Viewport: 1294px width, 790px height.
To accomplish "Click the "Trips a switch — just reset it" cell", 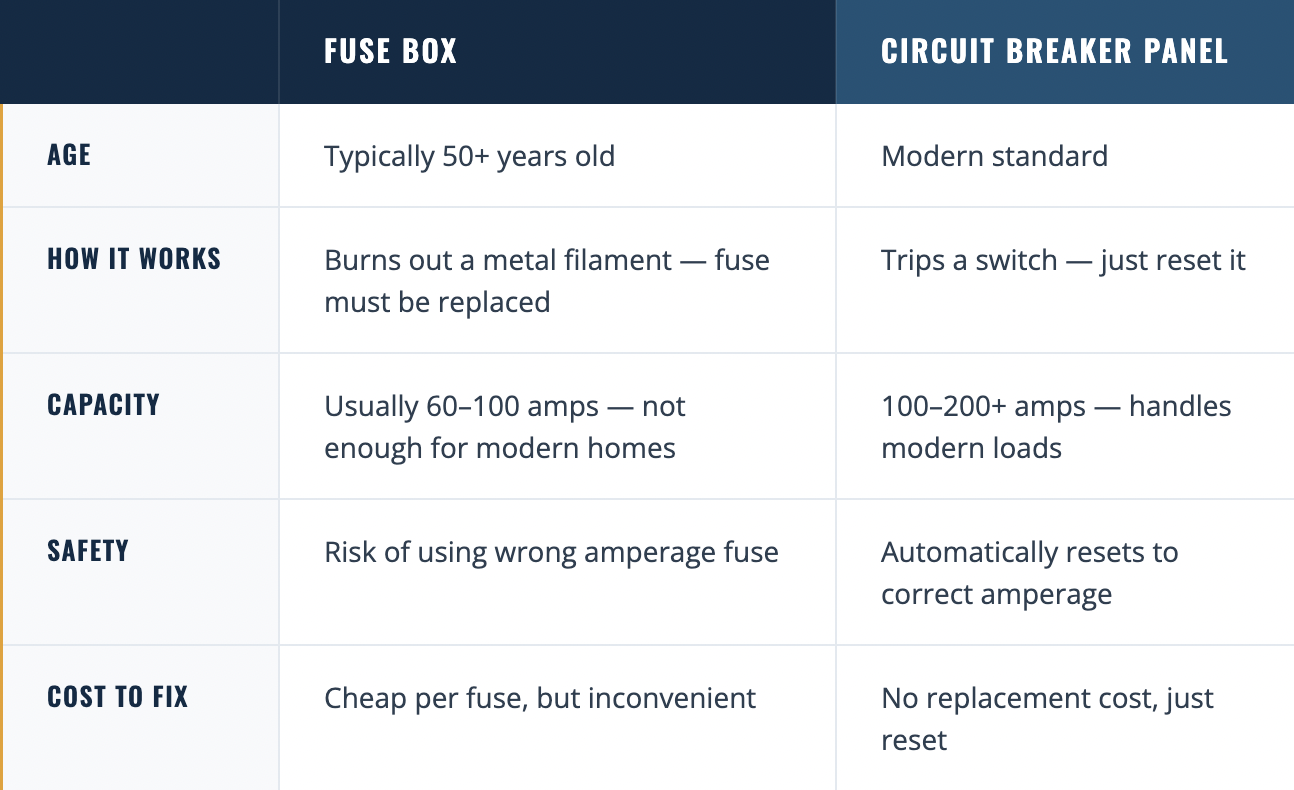I will [x=1063, y=261].
